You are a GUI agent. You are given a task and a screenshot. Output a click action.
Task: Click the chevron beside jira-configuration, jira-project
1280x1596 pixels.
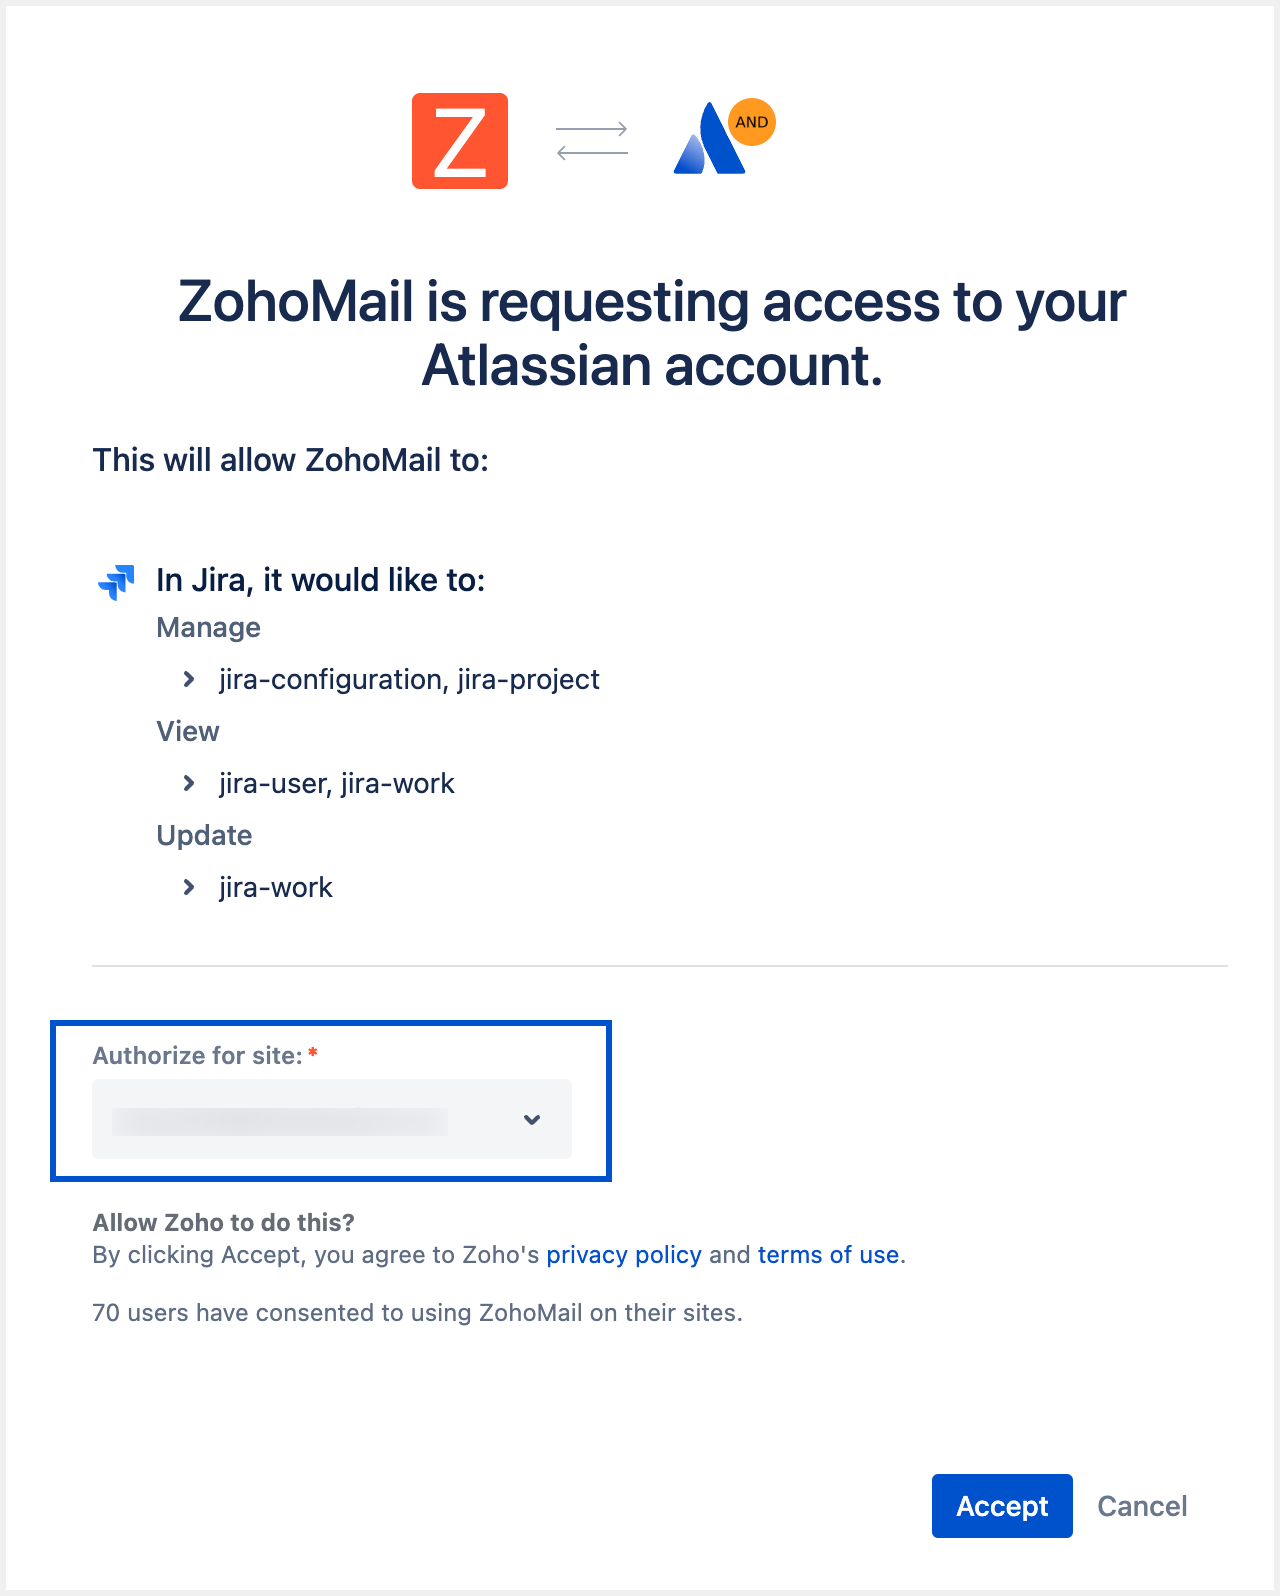point(190,680)
